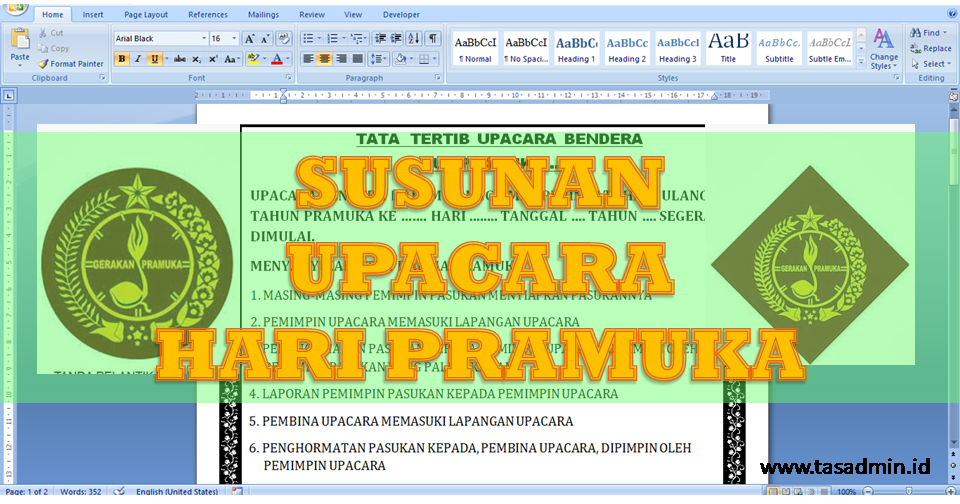The image size is (960, 504).
Task: Click the text highlight color marker
Action: pyautogui.click(x=252, y=59)
